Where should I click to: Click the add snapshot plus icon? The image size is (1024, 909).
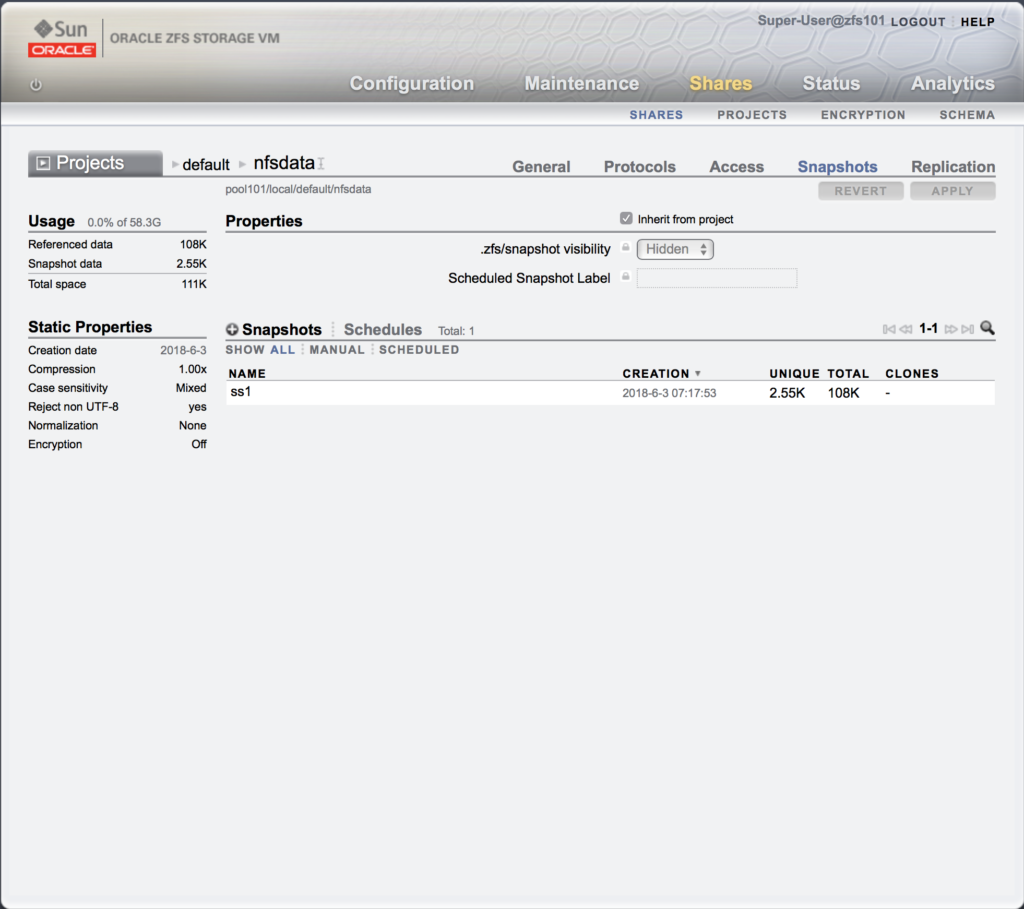click(232, 330)
